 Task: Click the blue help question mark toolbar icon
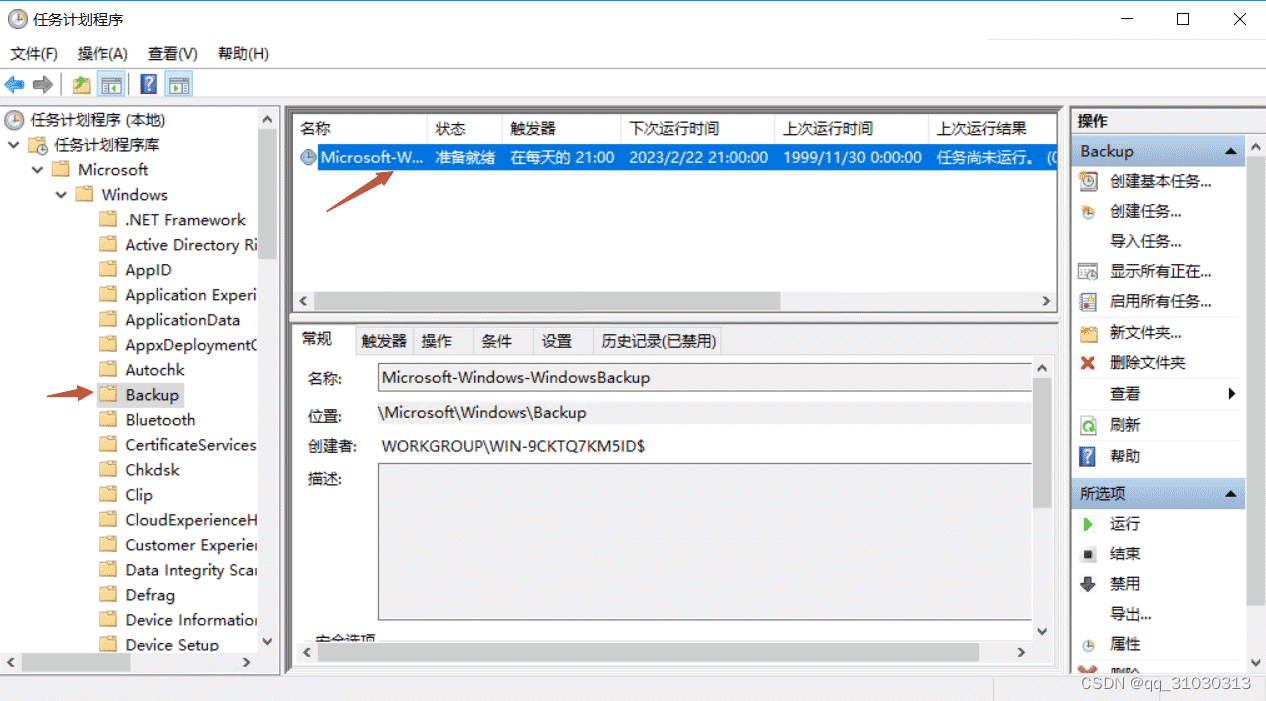pyautogui.click(x=148, y=85)
